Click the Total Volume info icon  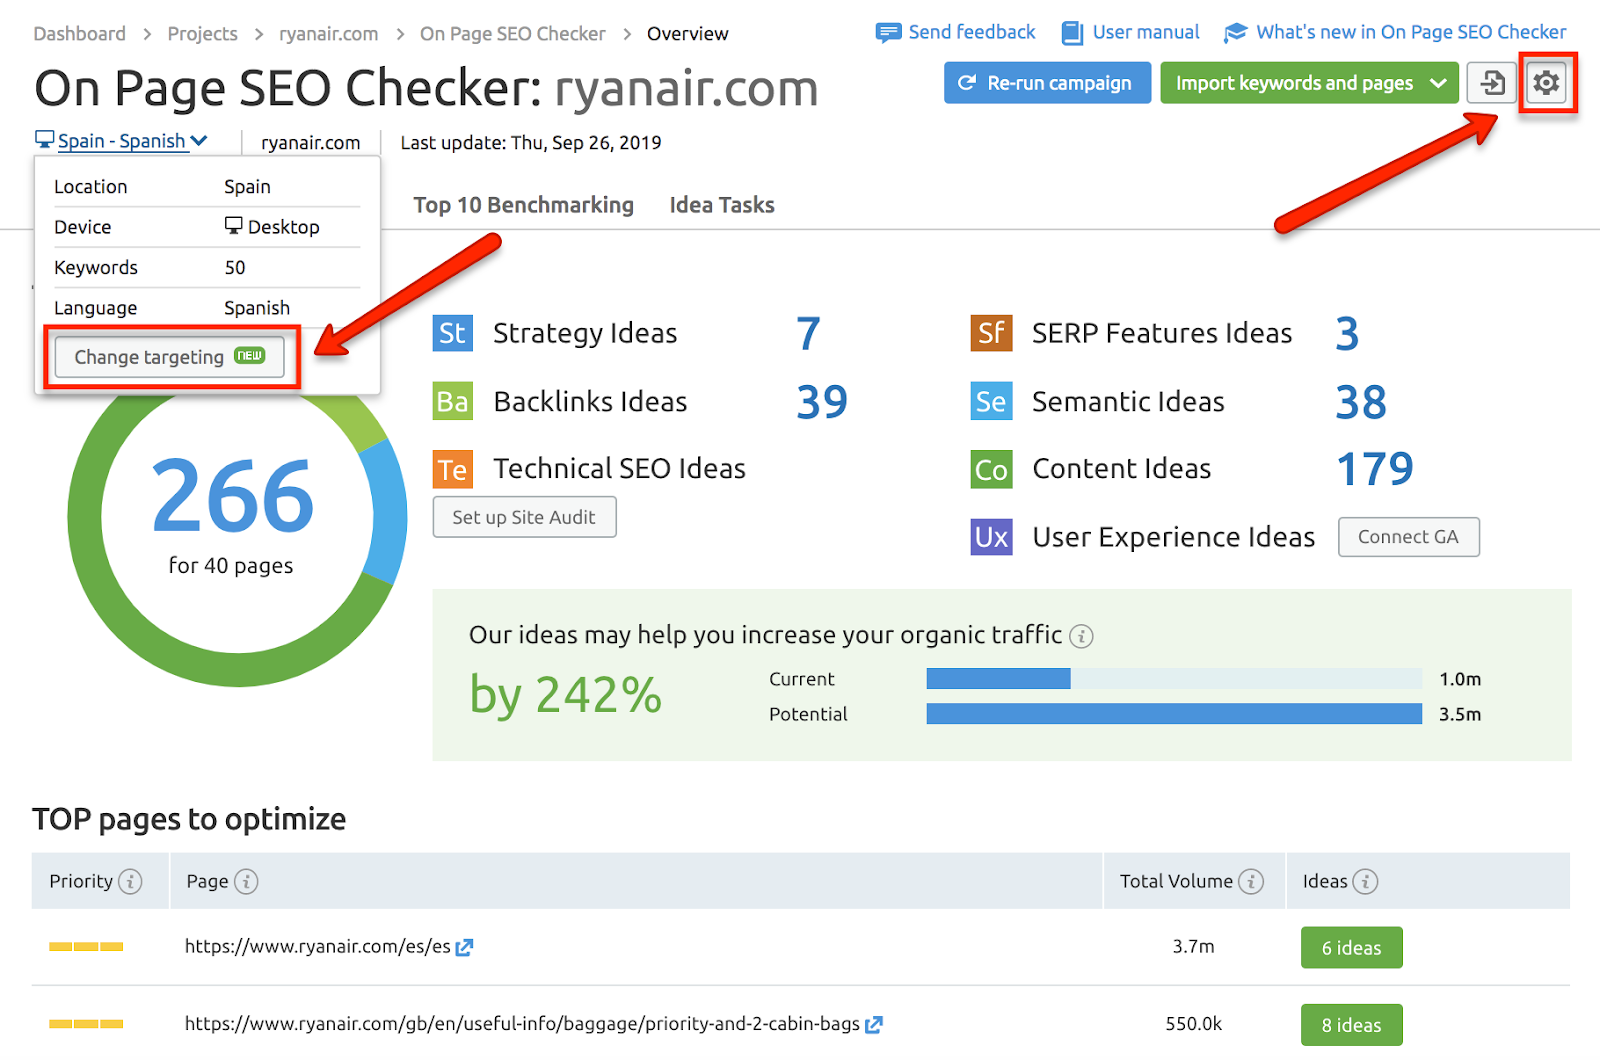(1251, 881)
